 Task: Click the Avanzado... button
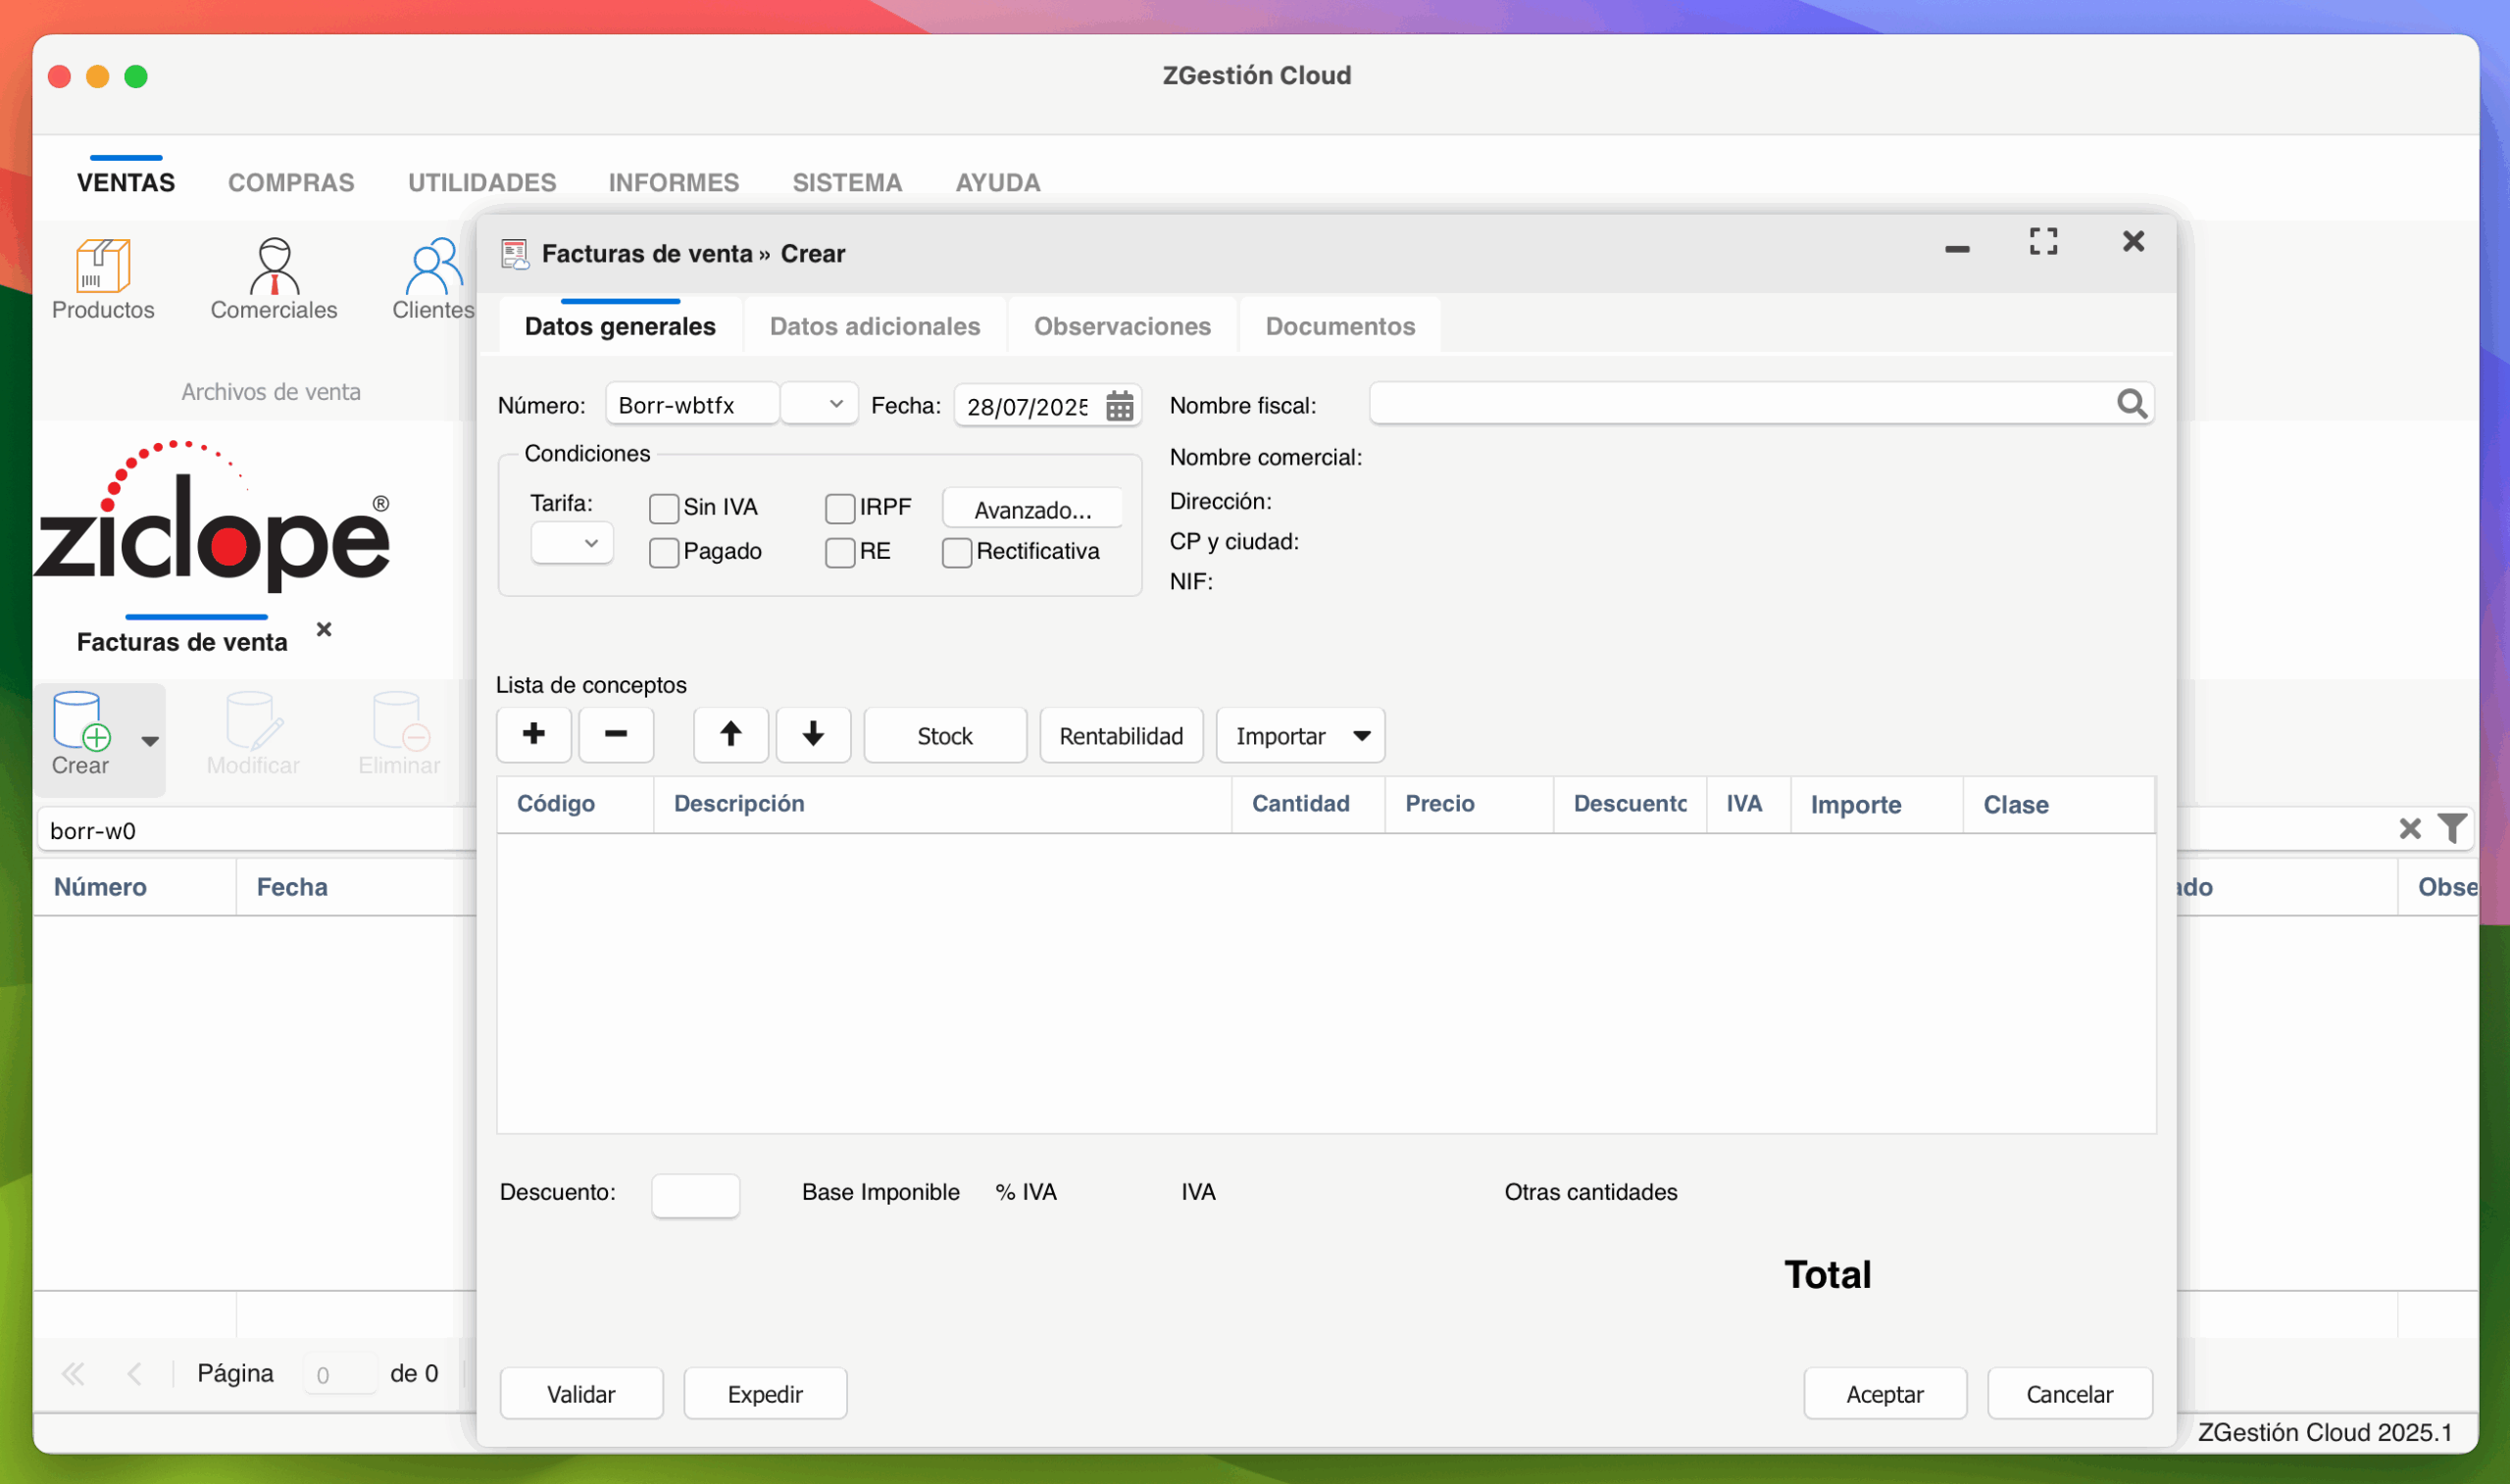point(1033,509)
